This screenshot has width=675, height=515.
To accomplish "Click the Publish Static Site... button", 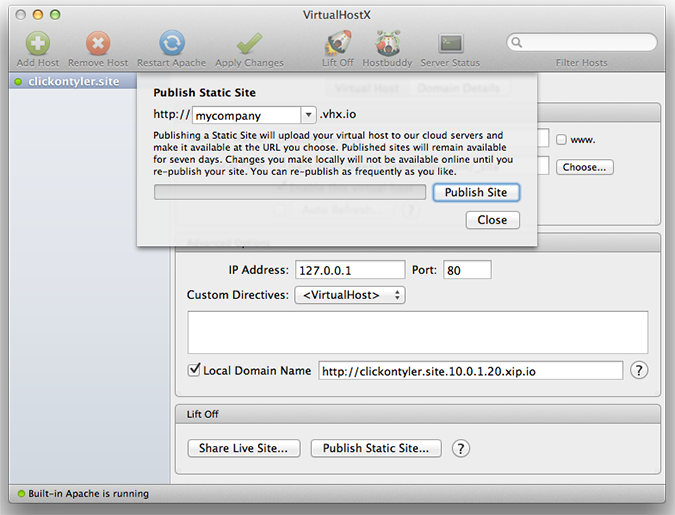I will click(376, 448).
